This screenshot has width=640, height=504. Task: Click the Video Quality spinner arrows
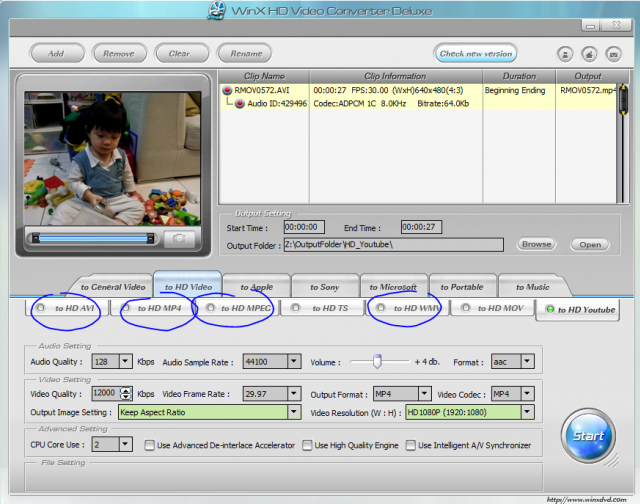coord(126,393)
